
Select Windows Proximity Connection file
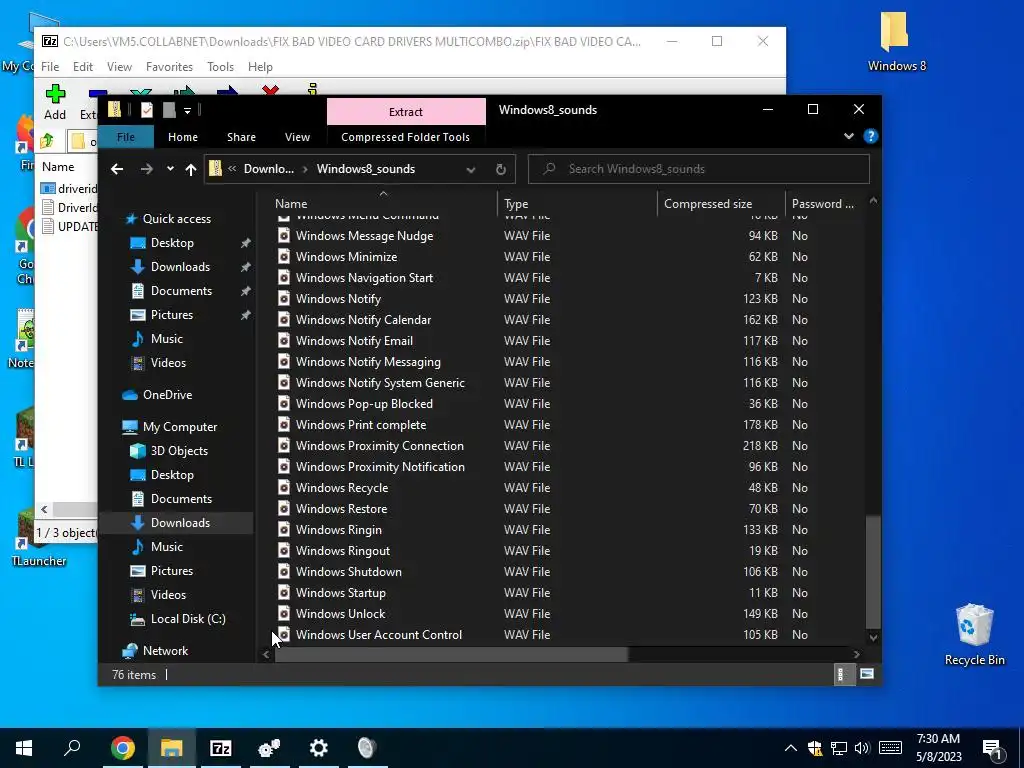(379, 445)
